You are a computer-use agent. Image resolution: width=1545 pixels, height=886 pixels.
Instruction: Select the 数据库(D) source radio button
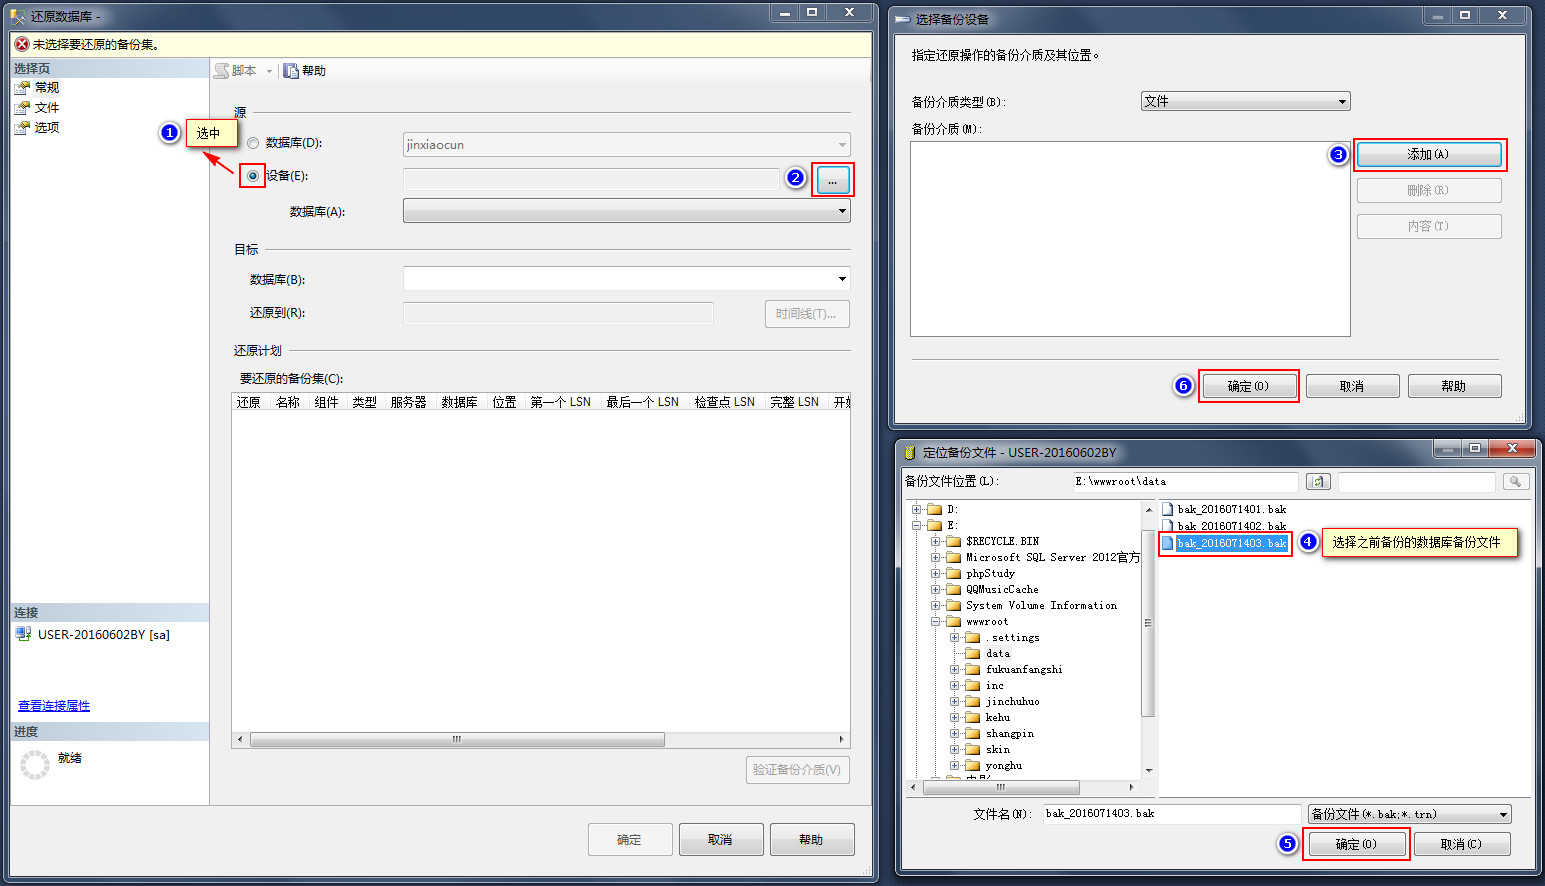253,143
